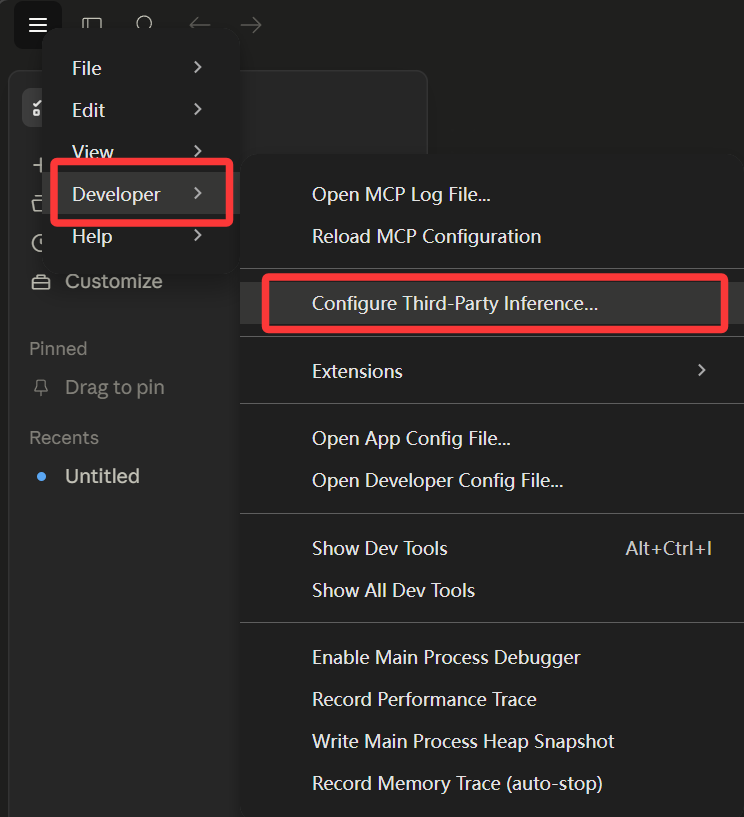This screenshot has width=744, height=817.
Task: Click Record Performance Trace
Action: click(424, 700)
